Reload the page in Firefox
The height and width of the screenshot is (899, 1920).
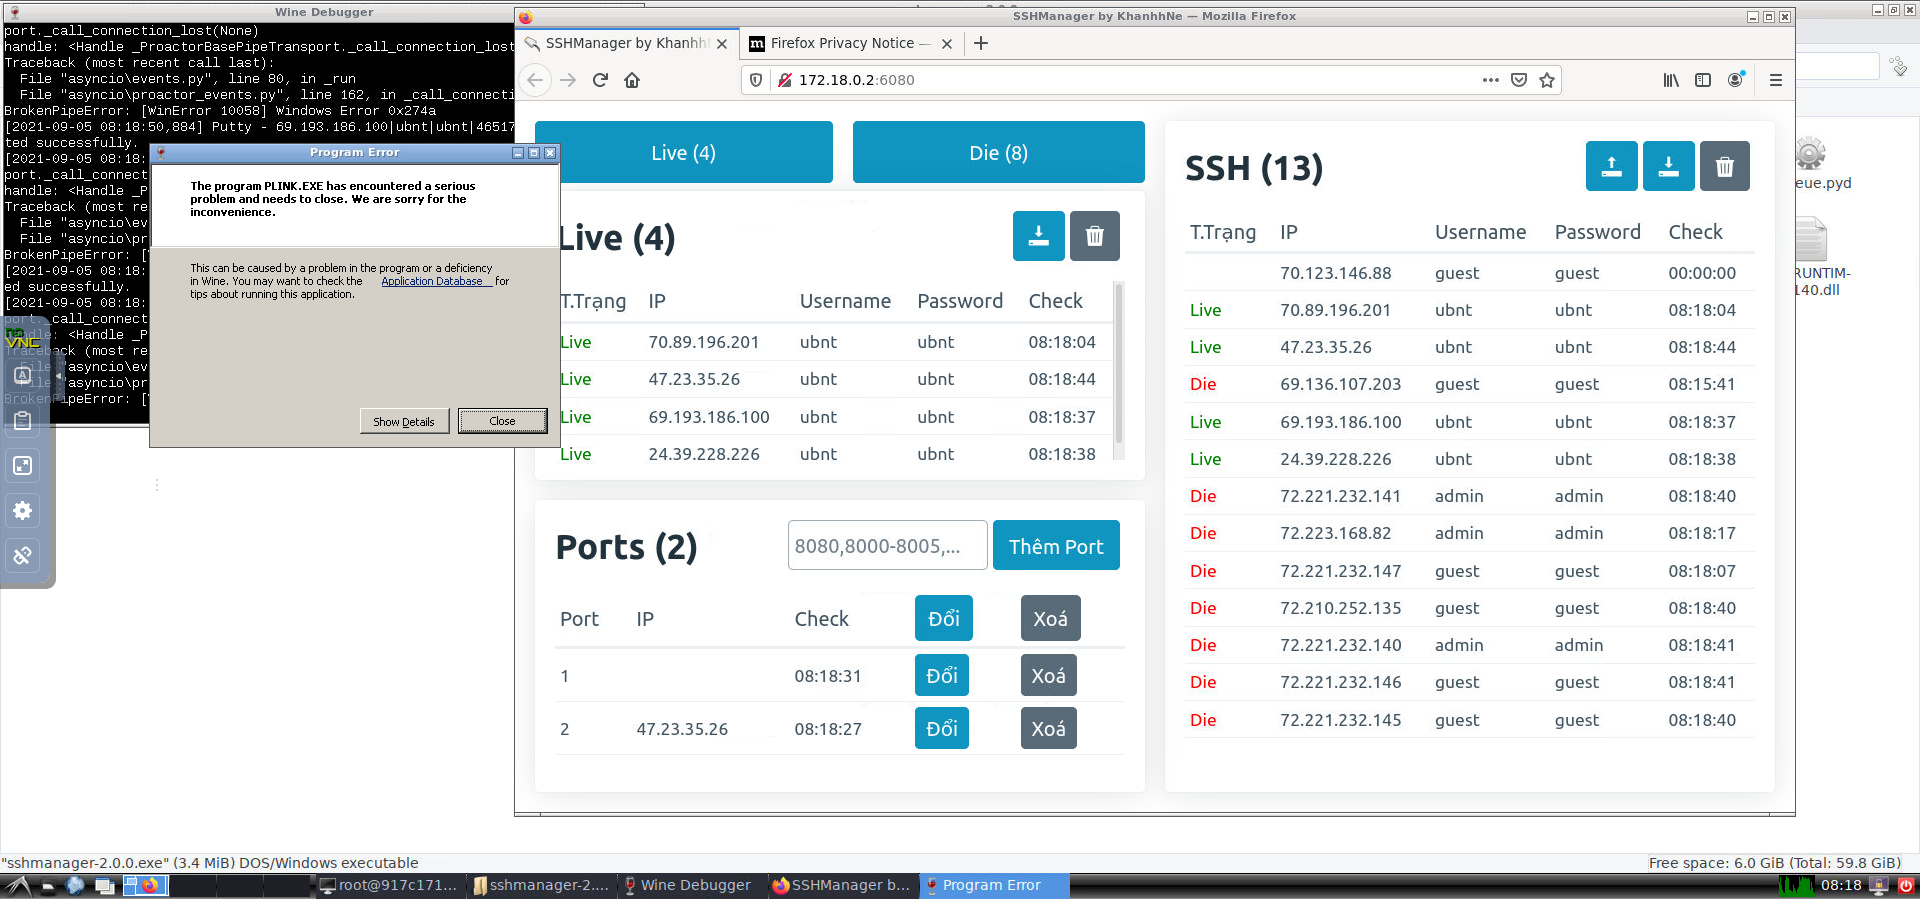tap(600, 80)
